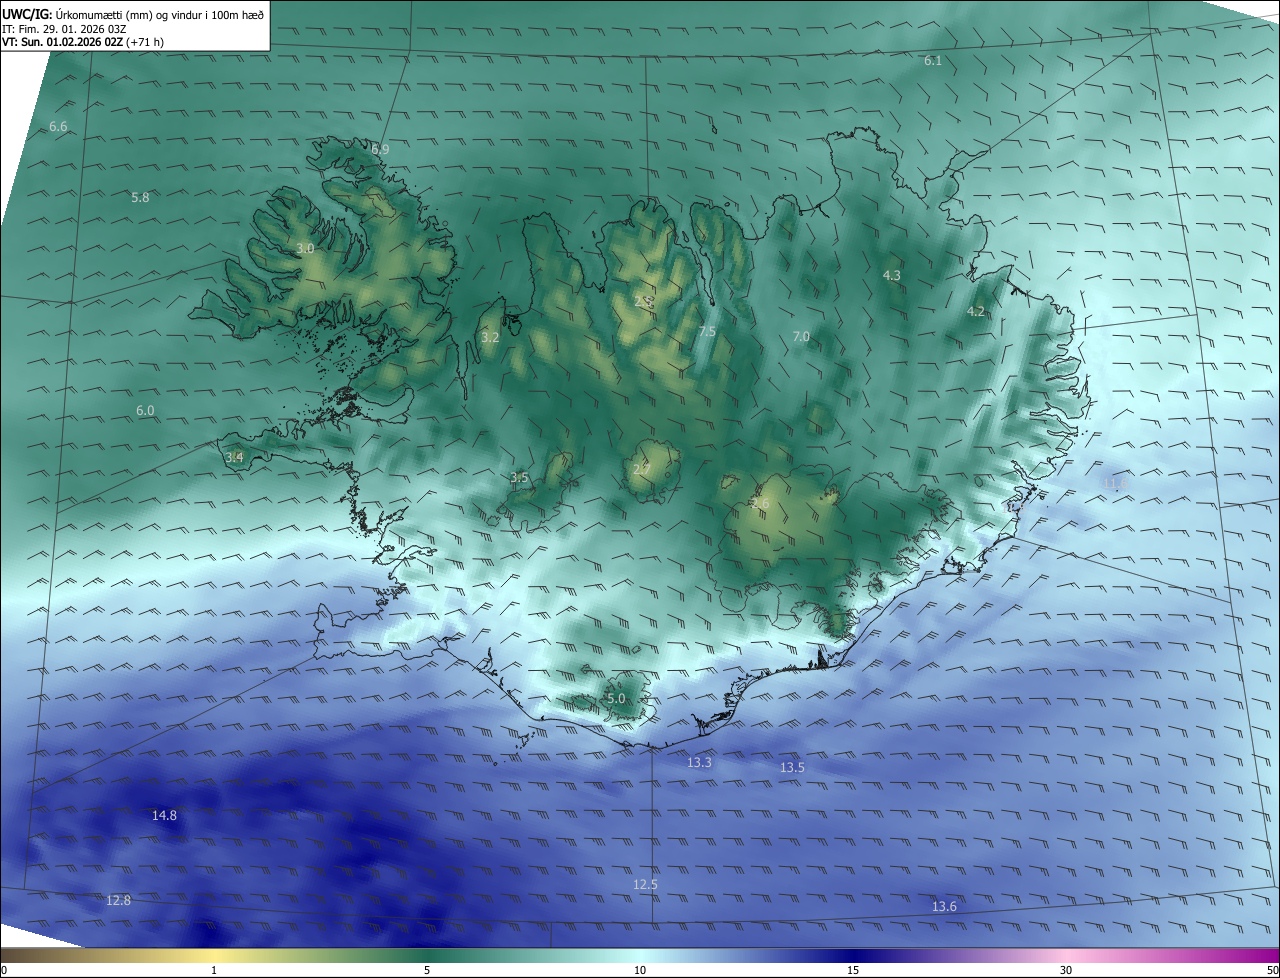The image size is (1280, 978).
Task: Click the 12.8 value label on the map
Action: pos(118,901)
